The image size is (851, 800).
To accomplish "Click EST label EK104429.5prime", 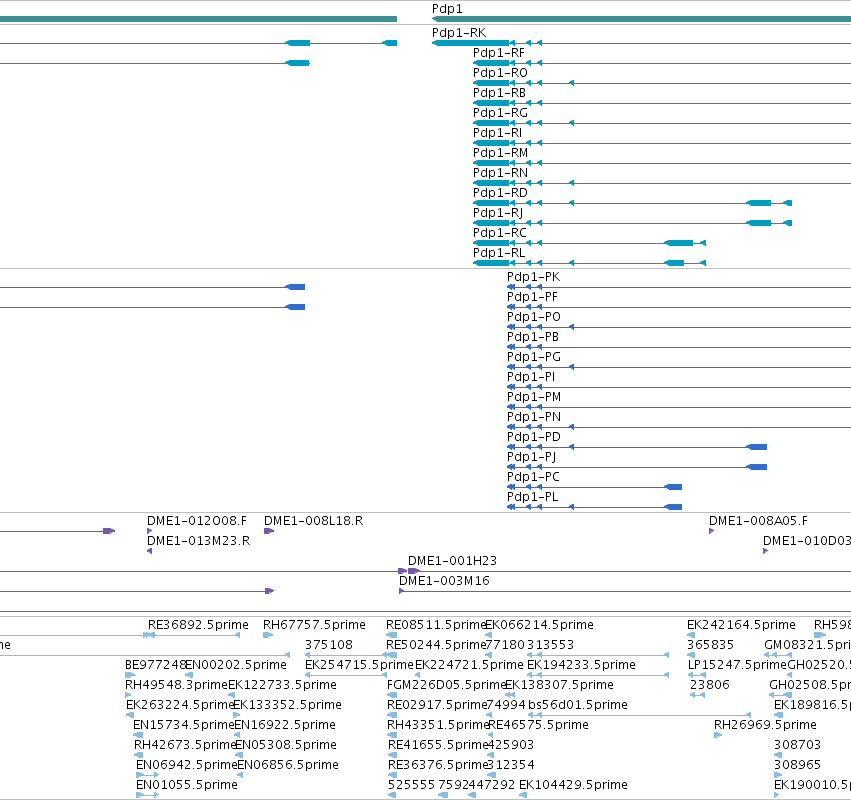I will tap(573, 785).
